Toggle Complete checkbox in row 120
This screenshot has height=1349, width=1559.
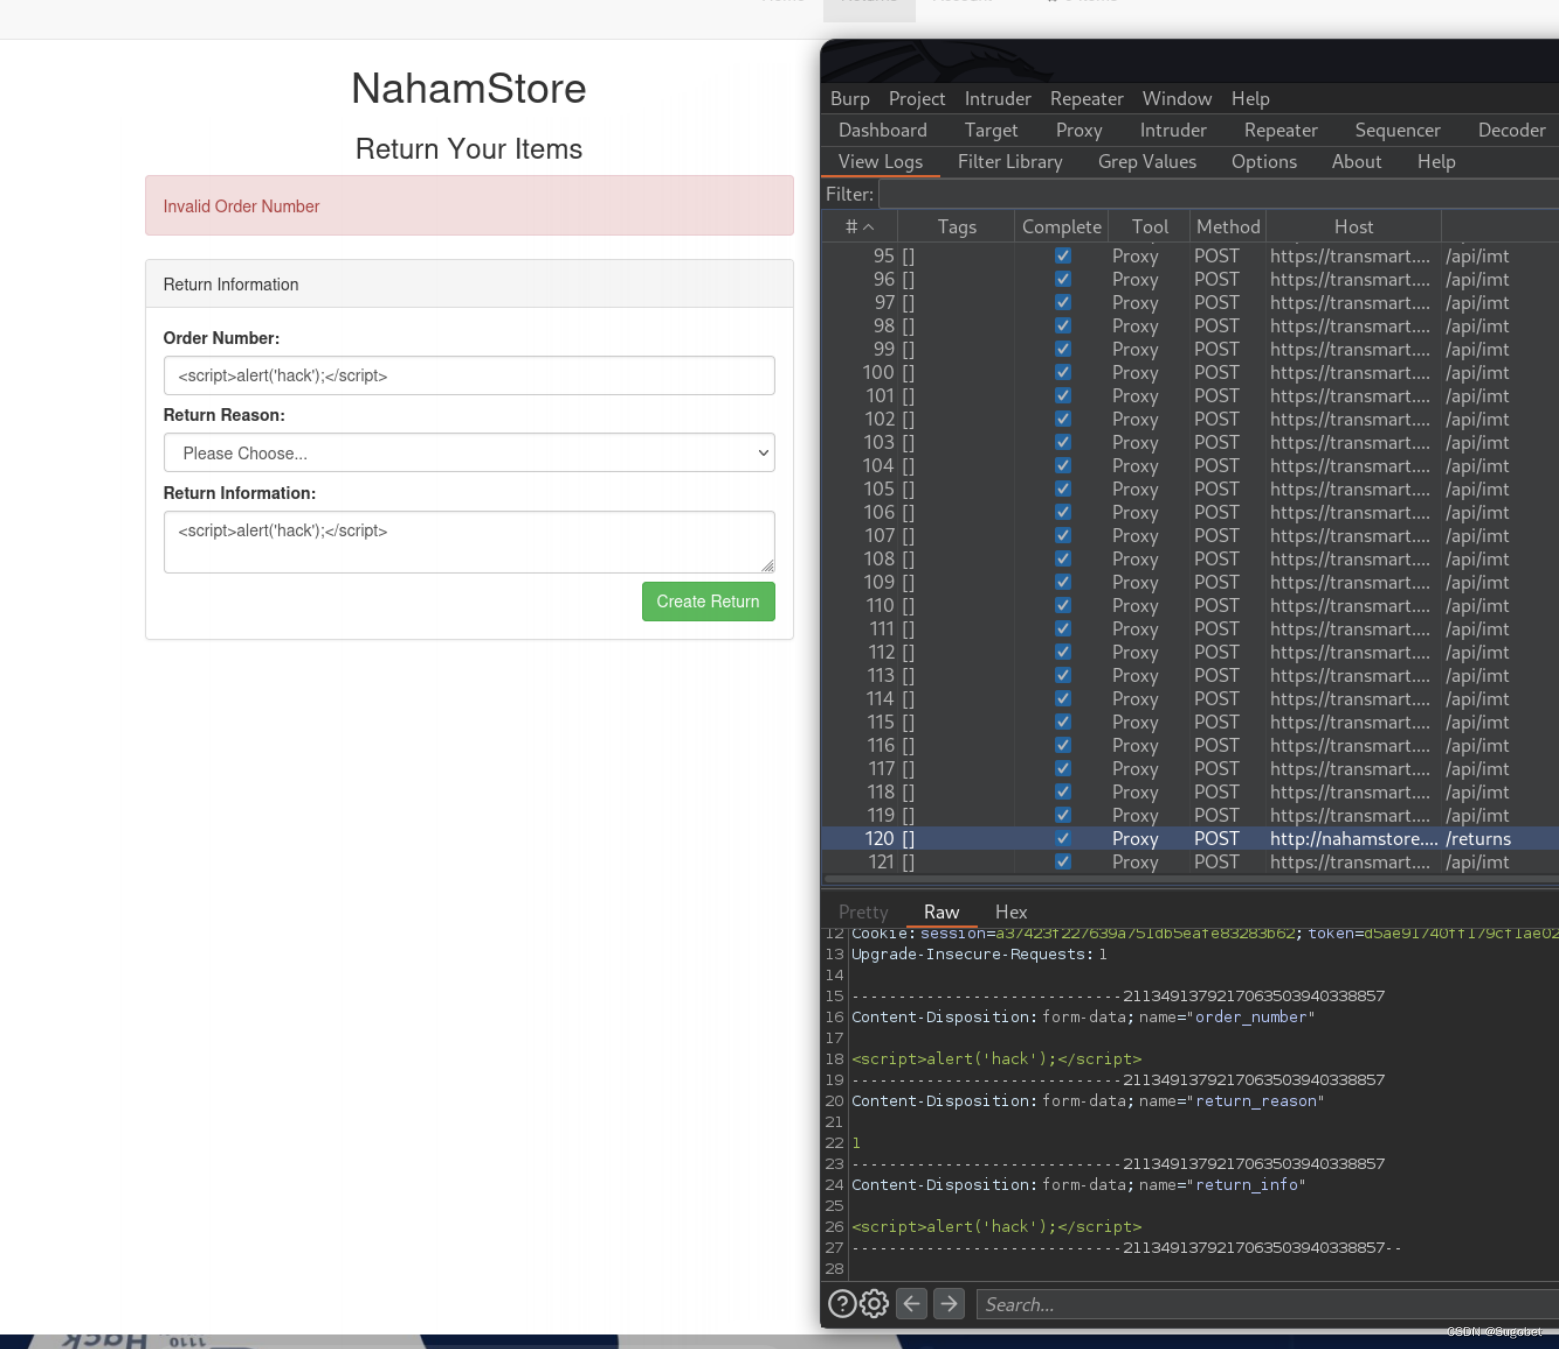click(1063, 838)
